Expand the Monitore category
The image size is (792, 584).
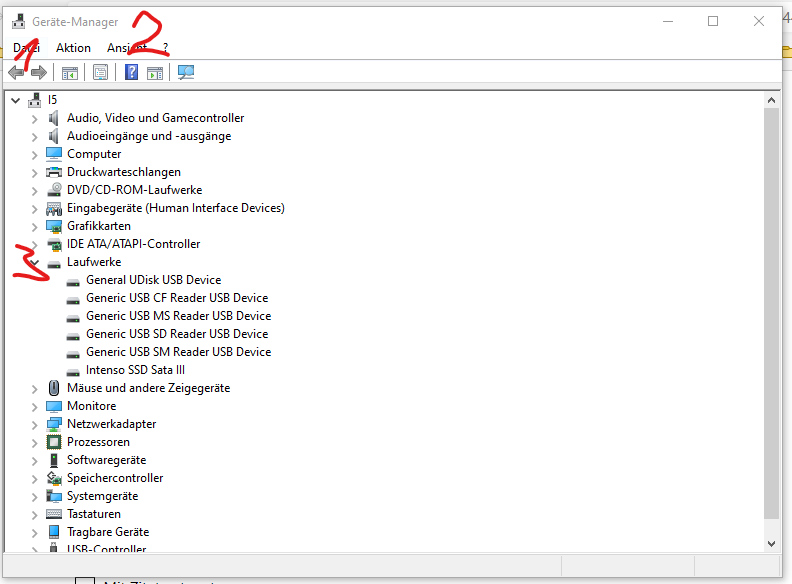point(34,407)
